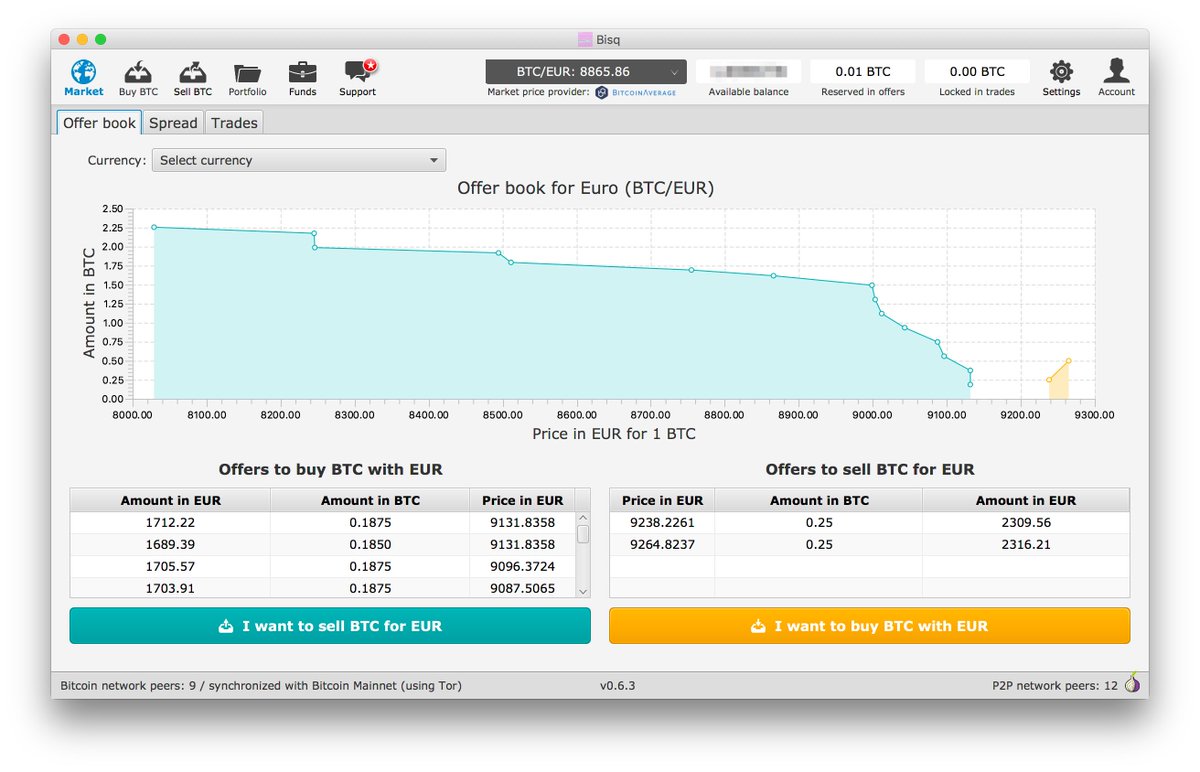Viewport: 1200px width, 772px height.
Task: Open the Settings gear icon
Action: point(1061,72)
